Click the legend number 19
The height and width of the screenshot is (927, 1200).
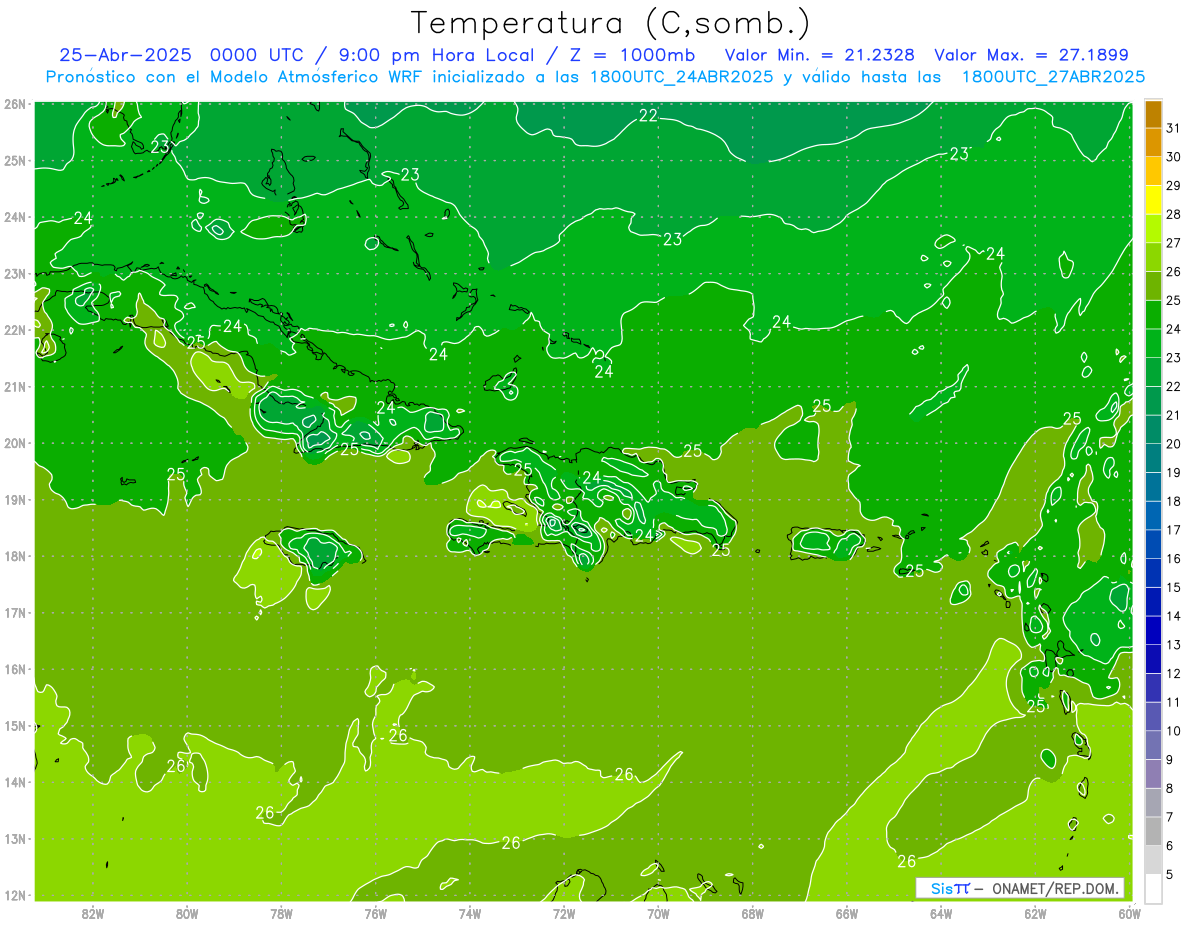pyautogui.click(x=1173, y=472)
